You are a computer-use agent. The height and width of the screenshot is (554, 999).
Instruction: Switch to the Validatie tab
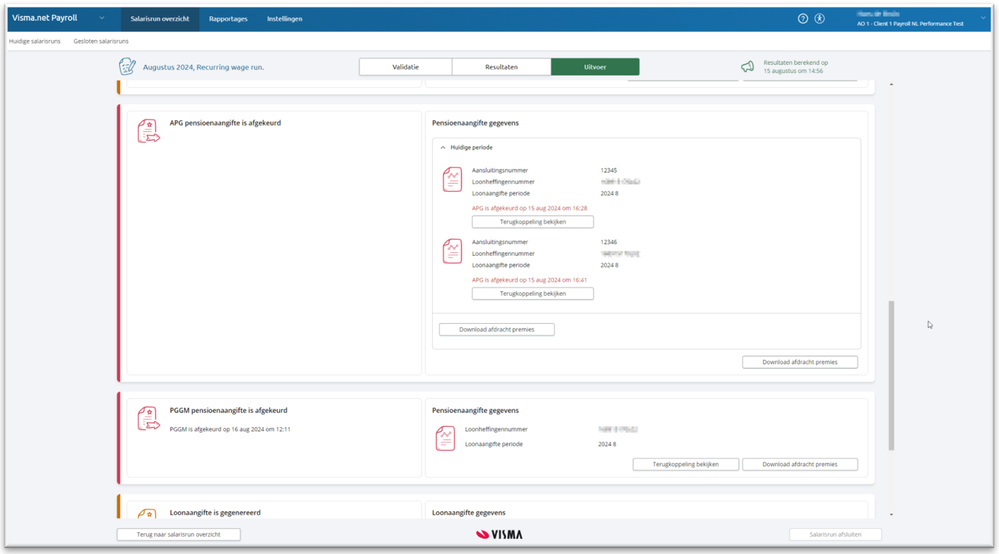[405, 67]
